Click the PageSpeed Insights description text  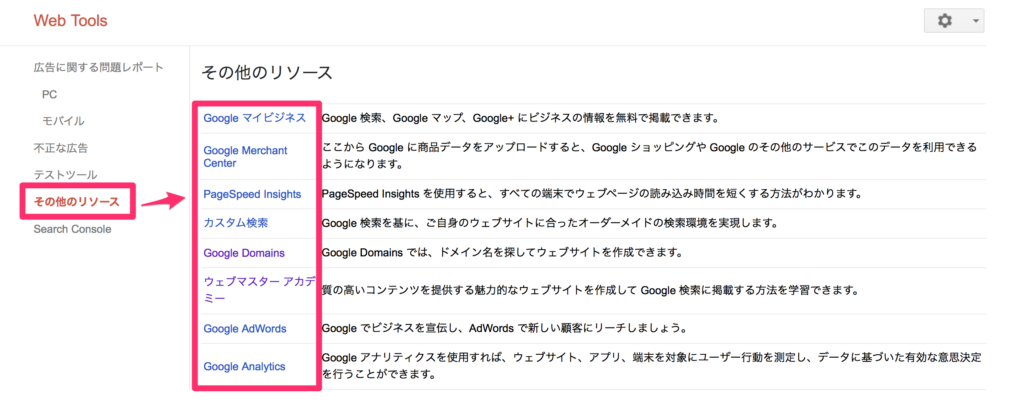(593, 194)
